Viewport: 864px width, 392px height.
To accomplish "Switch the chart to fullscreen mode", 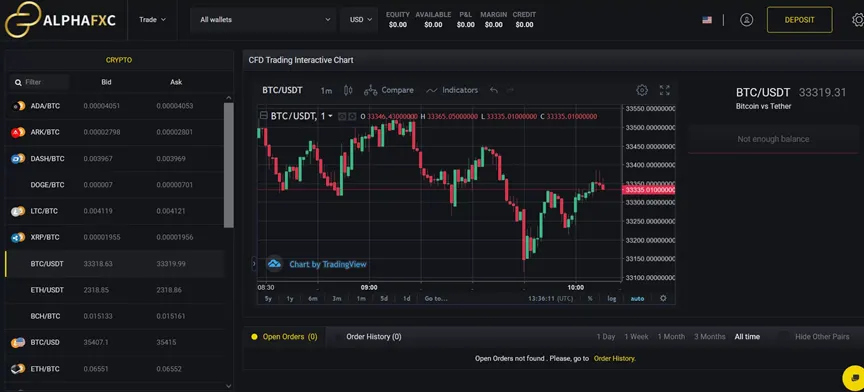I will click(x=665, y=90).
